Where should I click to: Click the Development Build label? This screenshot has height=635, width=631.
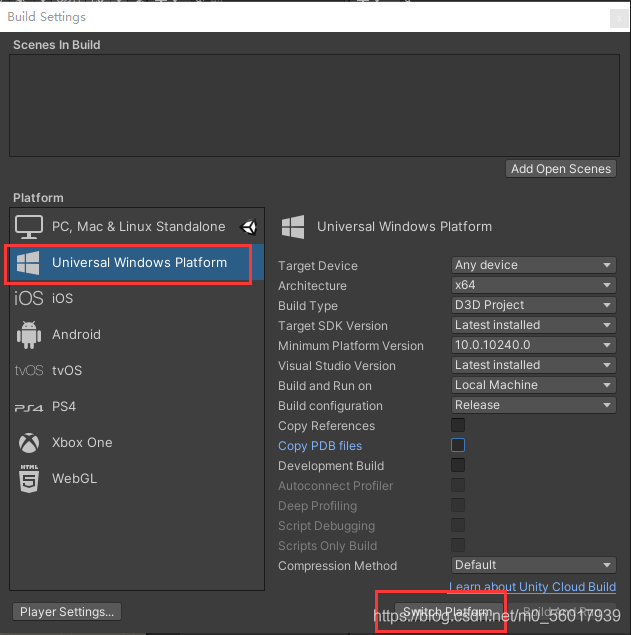click(x=331, y=466)
